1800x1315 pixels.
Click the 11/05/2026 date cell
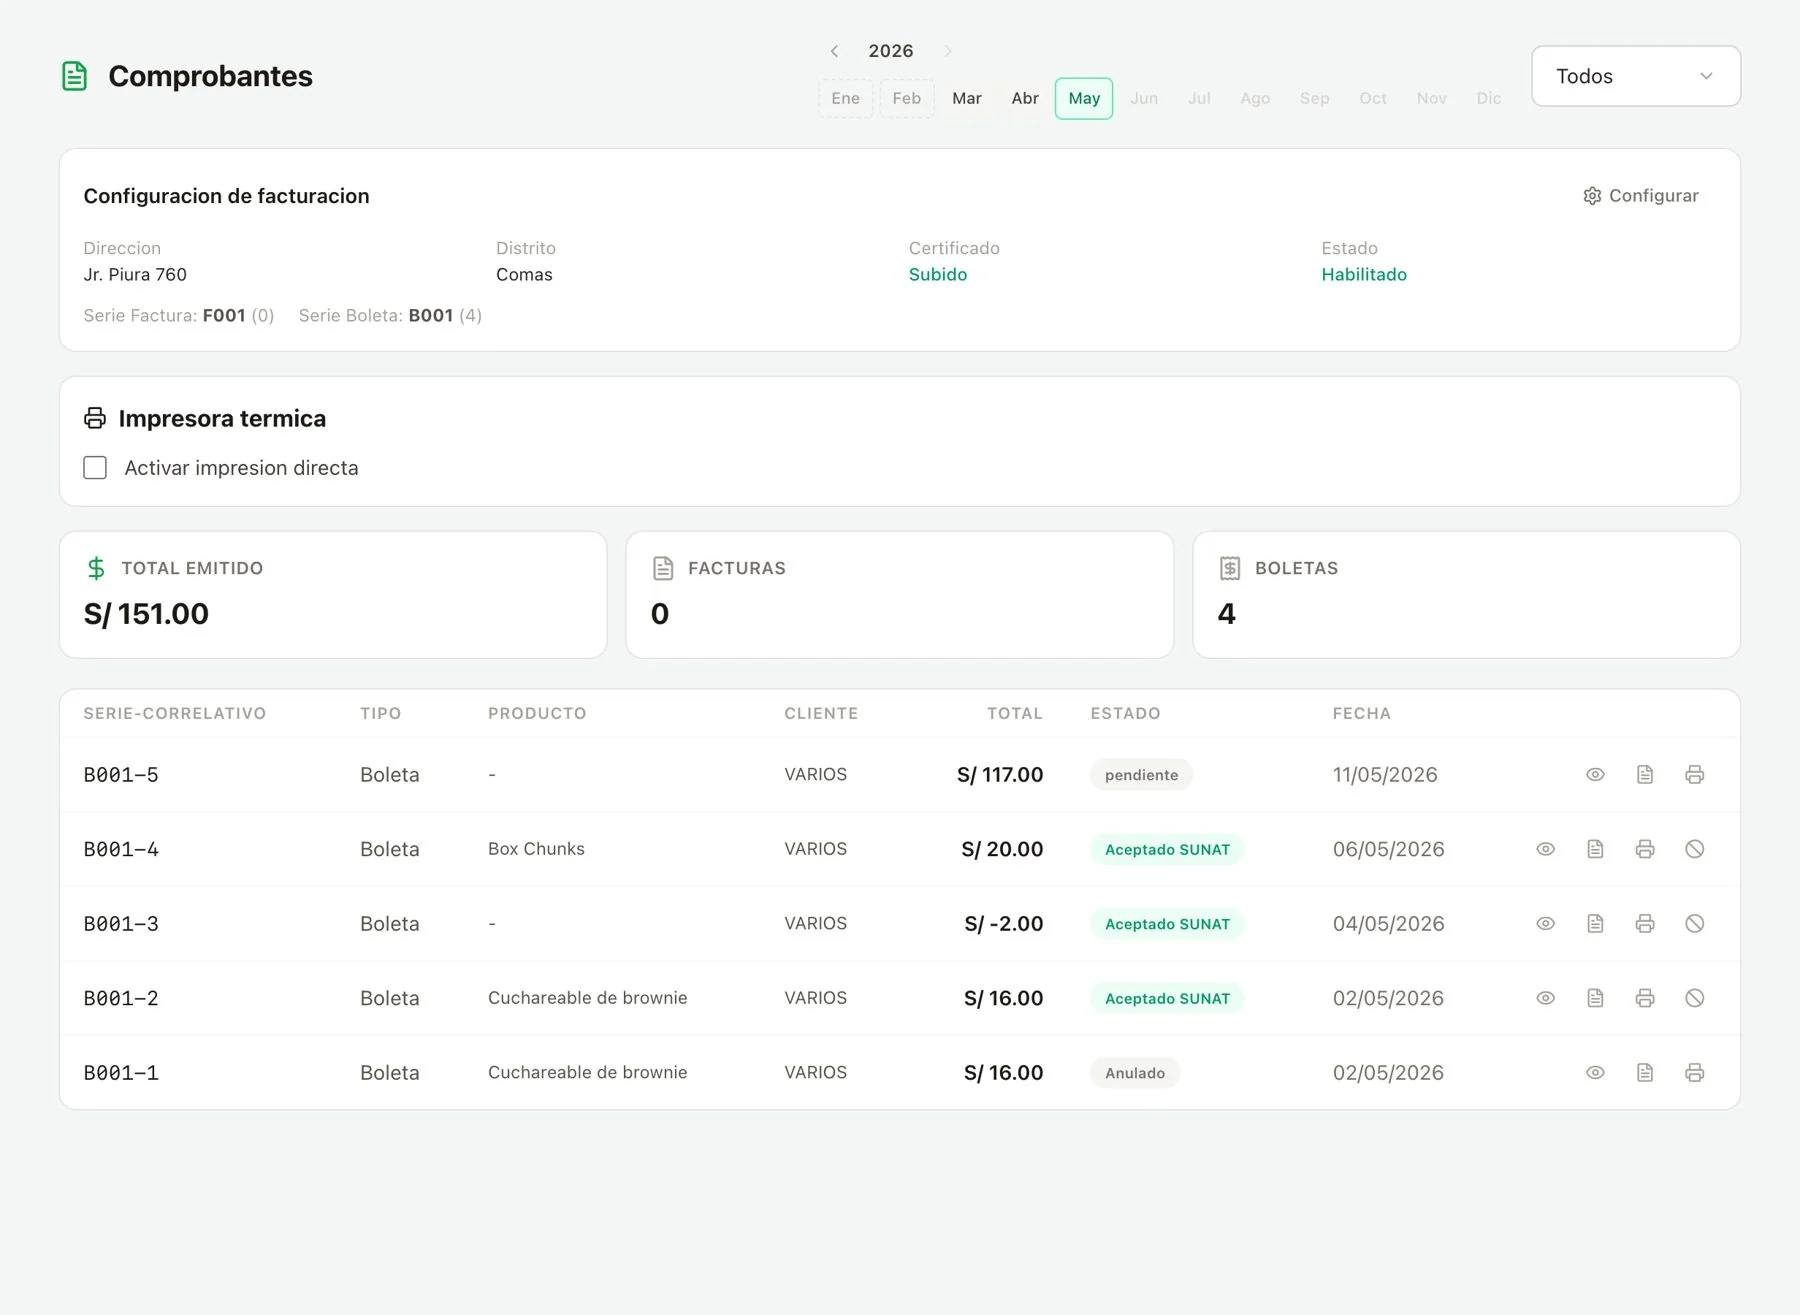[1385, 775]
